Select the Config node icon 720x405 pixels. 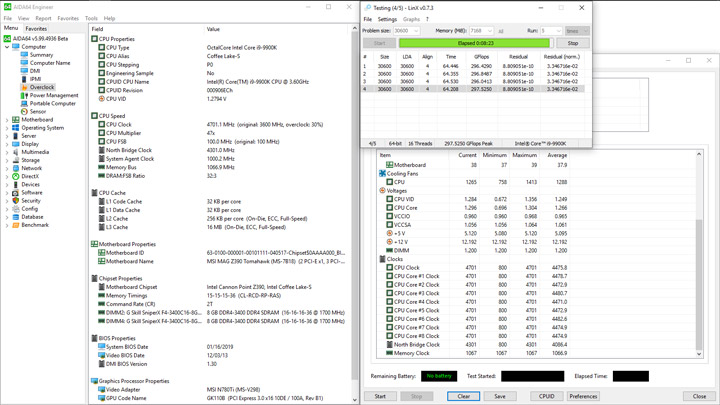click(x=16, y=209)
